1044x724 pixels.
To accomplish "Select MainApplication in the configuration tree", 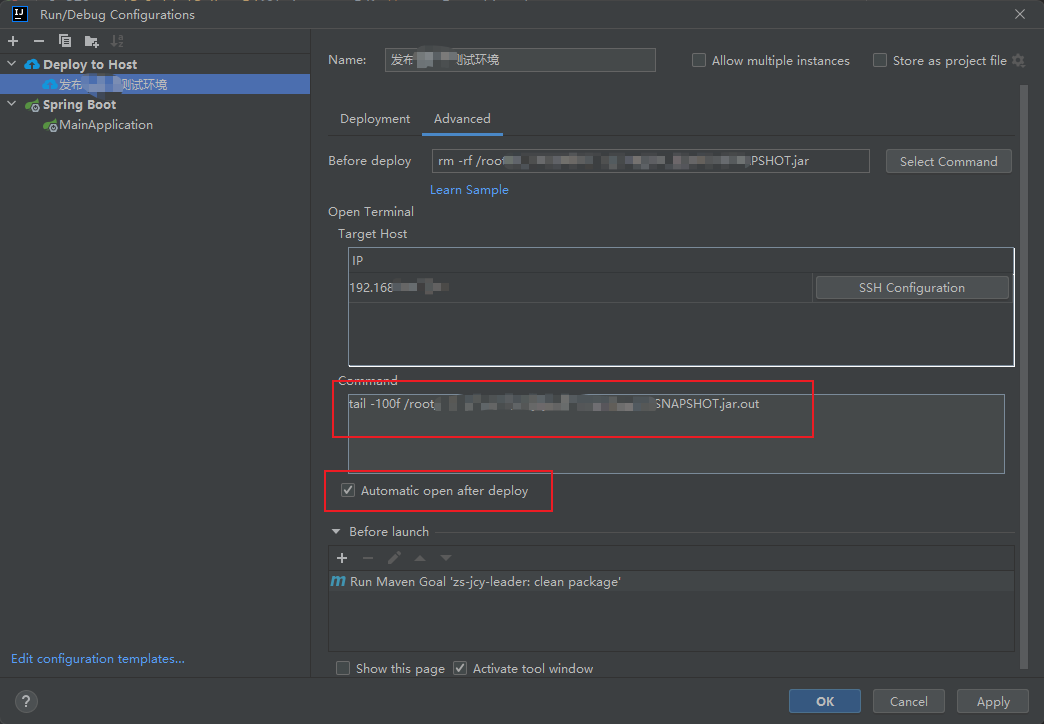I will coord(105,125).
